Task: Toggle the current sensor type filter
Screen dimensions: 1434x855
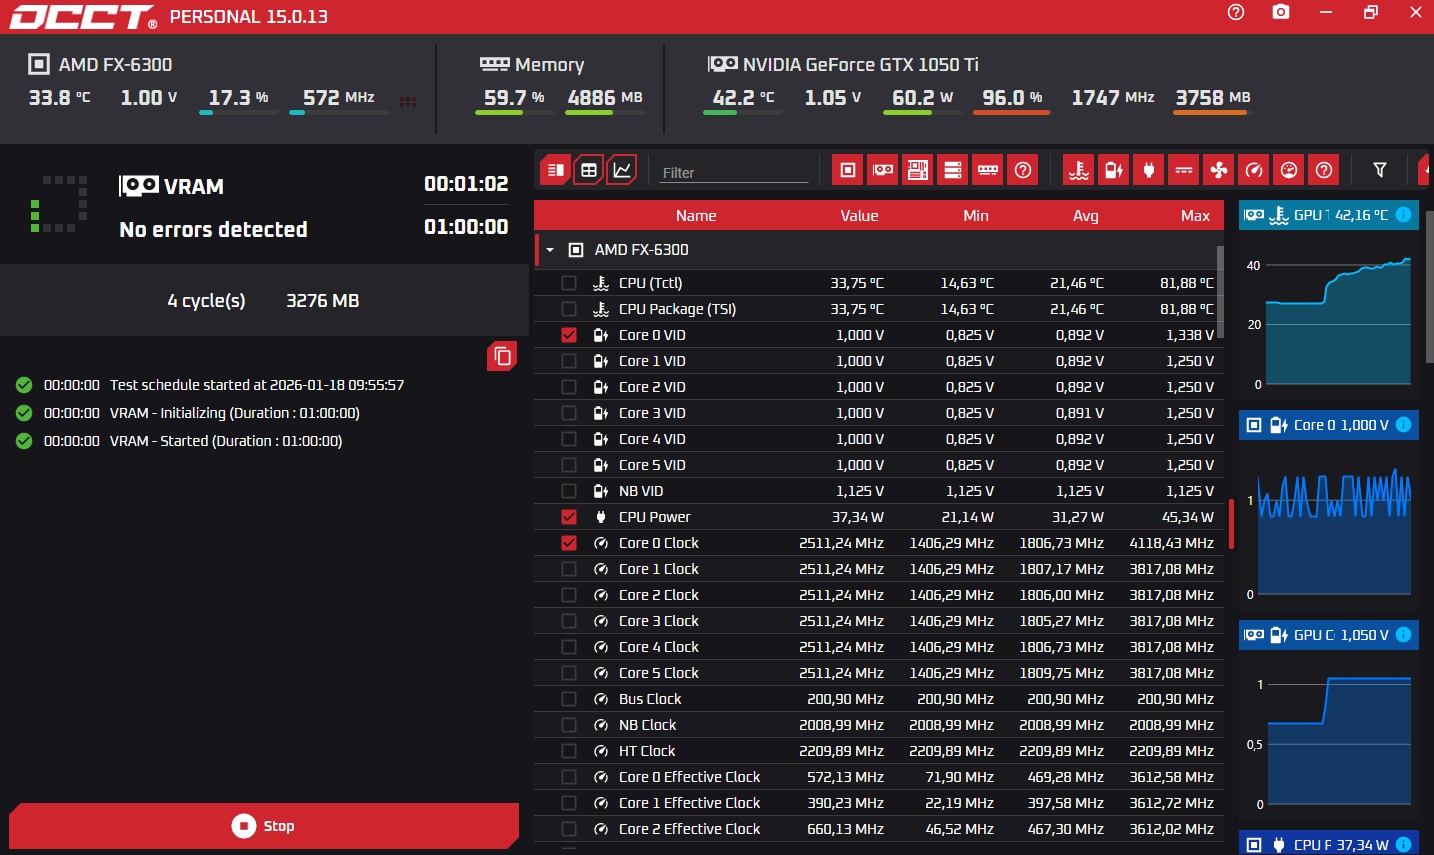Action: tap(1184, 170)
